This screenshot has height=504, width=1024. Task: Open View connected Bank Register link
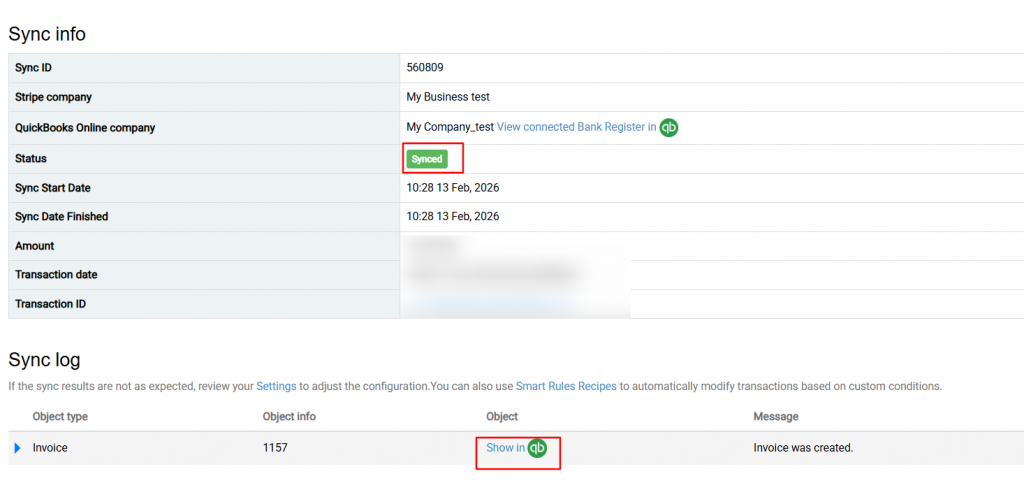577,127
